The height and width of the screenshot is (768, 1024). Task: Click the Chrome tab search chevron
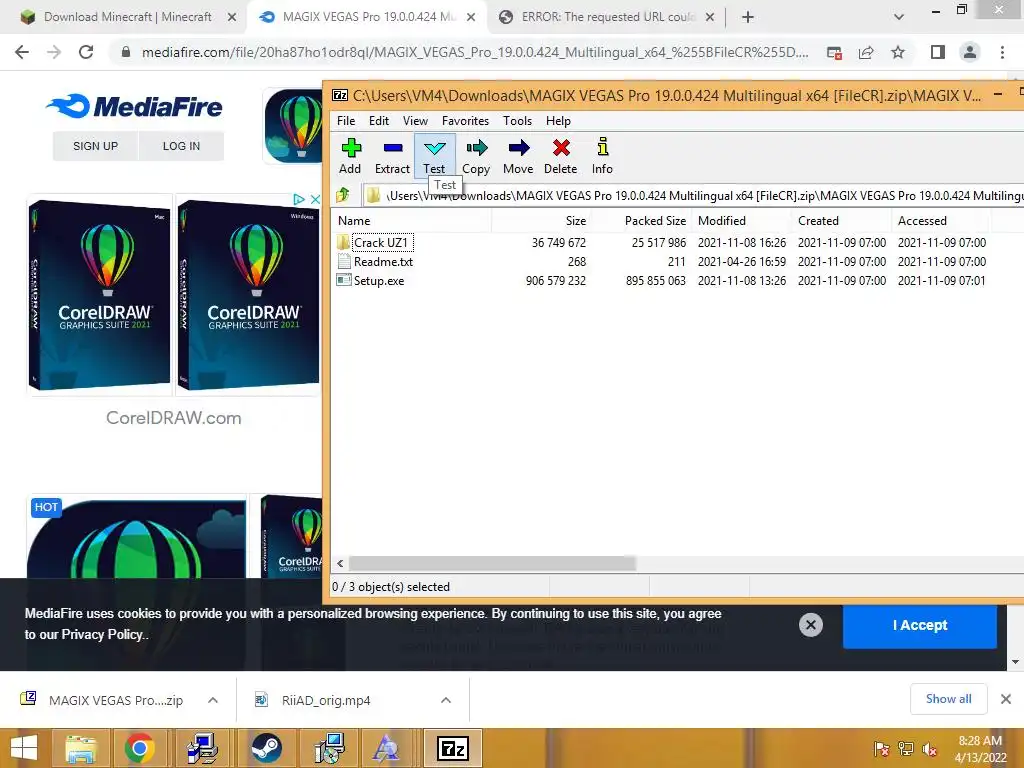pos(899,18)
